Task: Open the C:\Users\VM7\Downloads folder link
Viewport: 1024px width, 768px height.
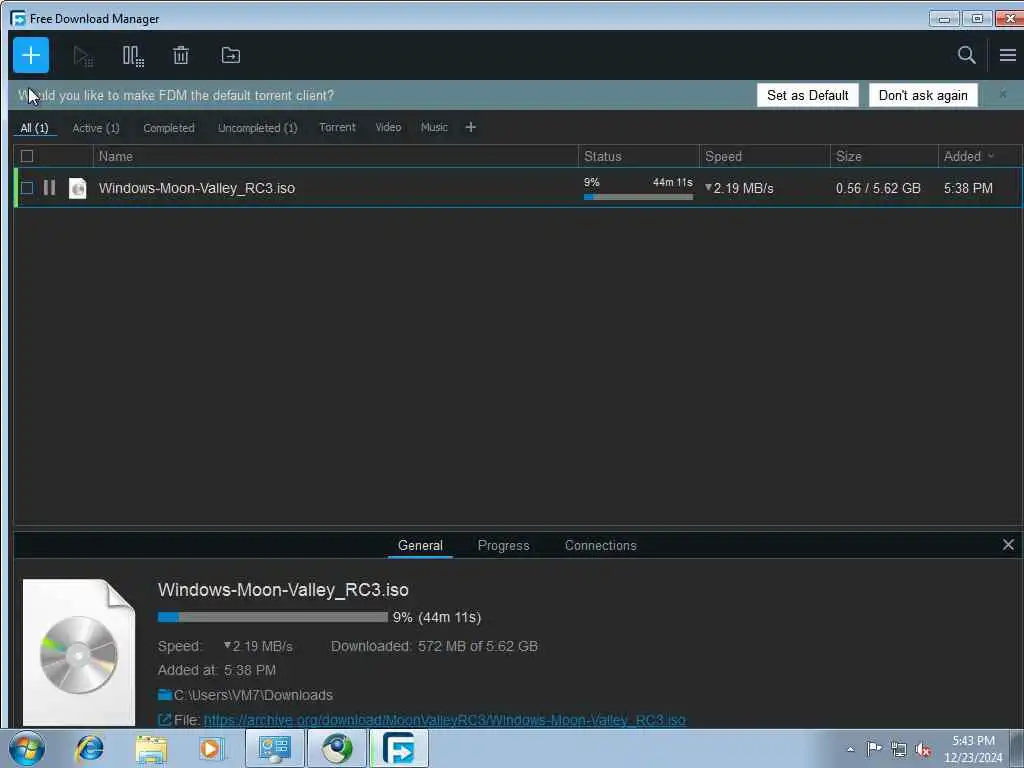Action: pyautogui.click(x=253, y=695)
